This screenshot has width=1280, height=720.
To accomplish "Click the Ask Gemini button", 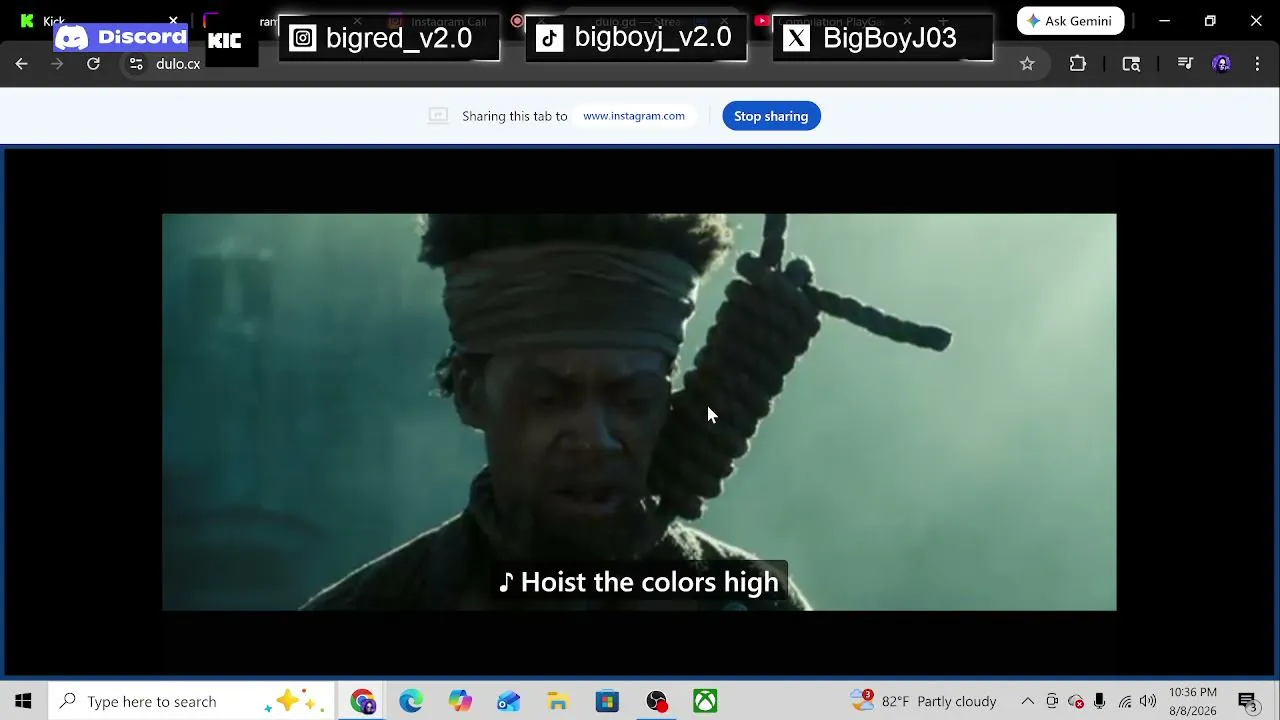I will pyautogui.click(x=1070, y=21).
